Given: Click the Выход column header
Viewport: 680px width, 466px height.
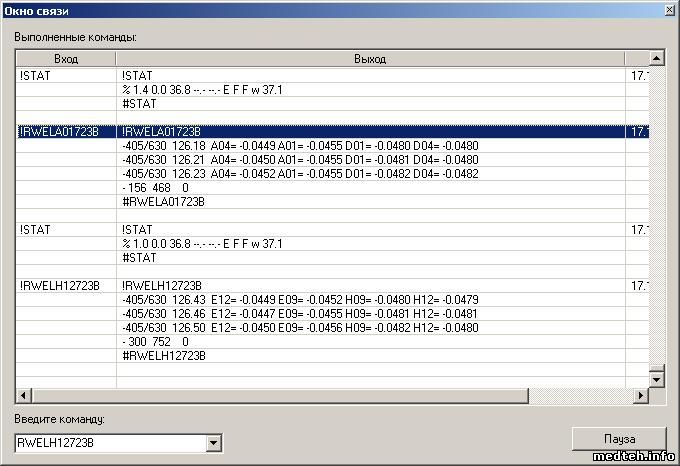Looking at the screenshot, I should [370, 59].
